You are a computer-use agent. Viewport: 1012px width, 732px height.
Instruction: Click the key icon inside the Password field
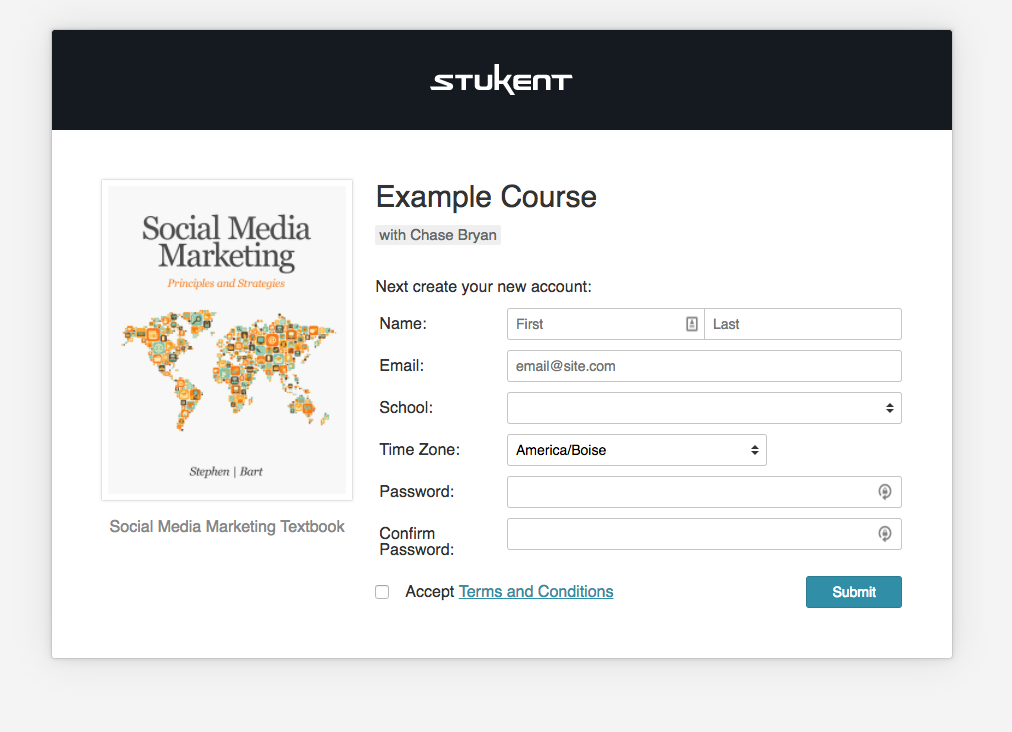(x=884, y=492)
